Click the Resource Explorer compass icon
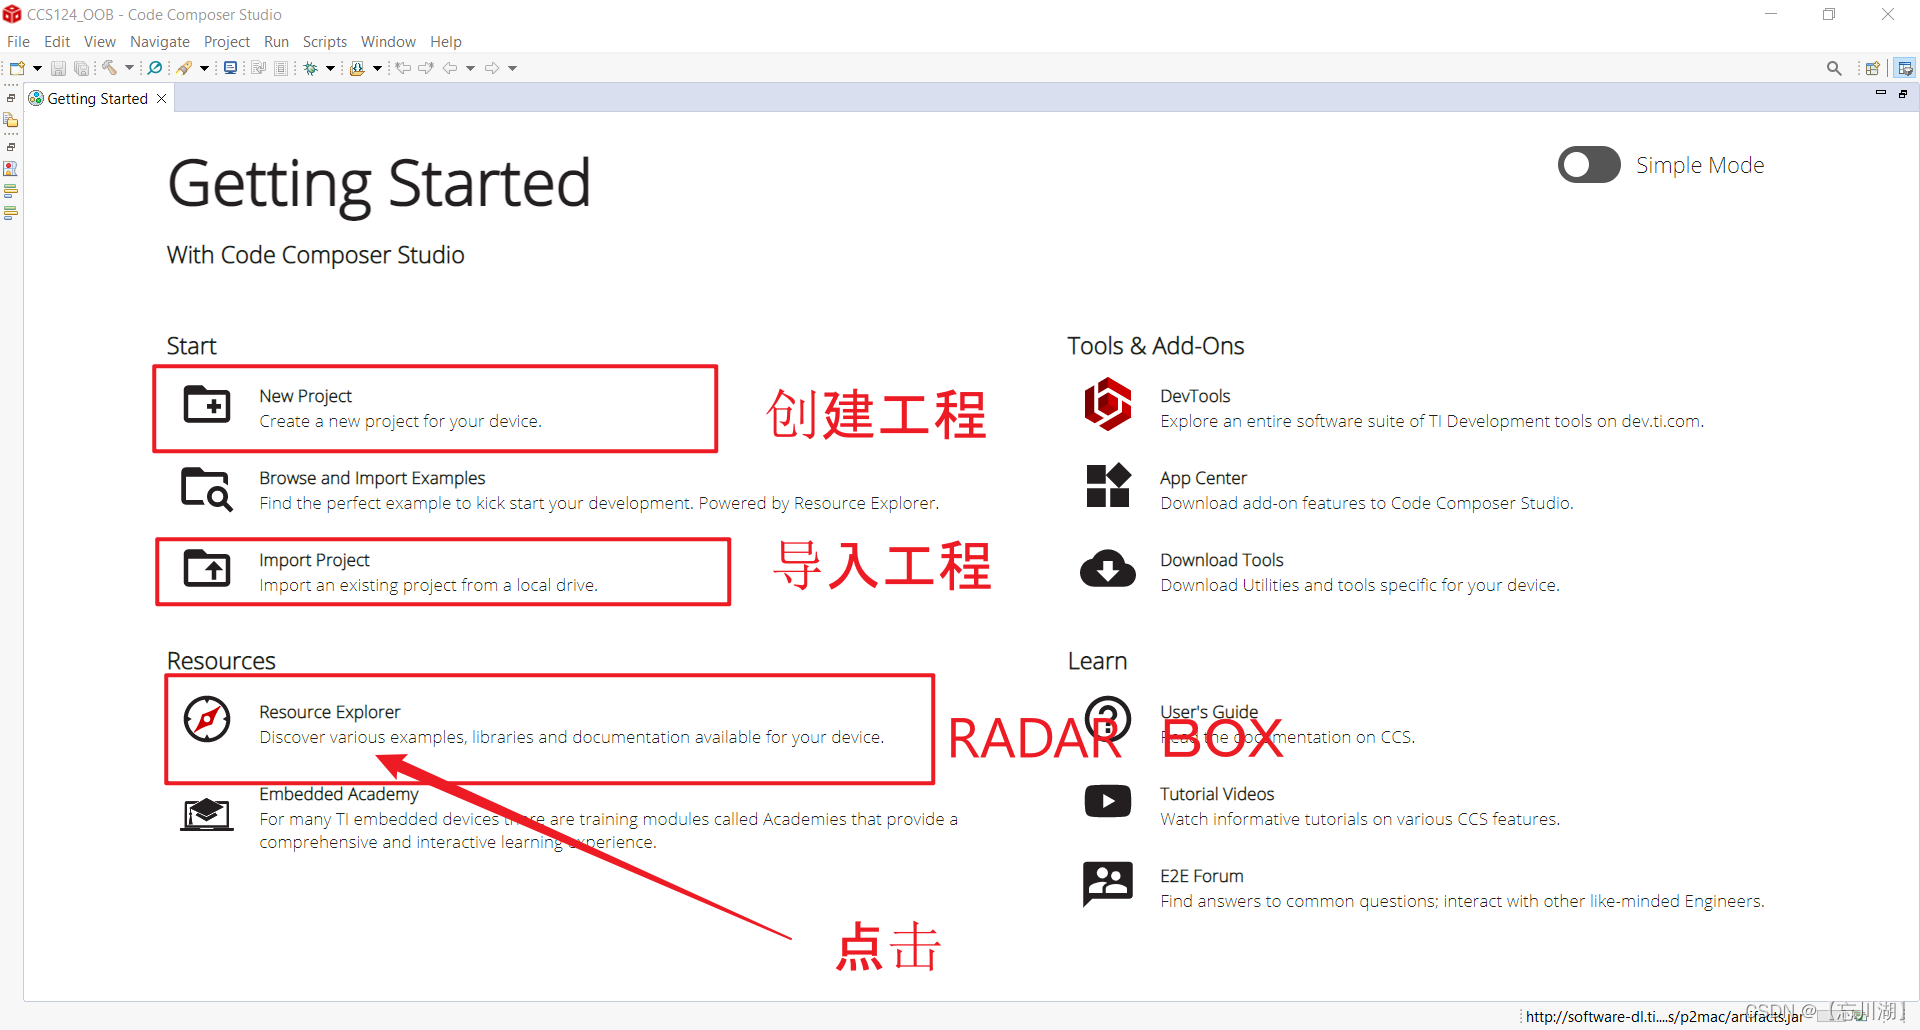 [x=206, y=719]
